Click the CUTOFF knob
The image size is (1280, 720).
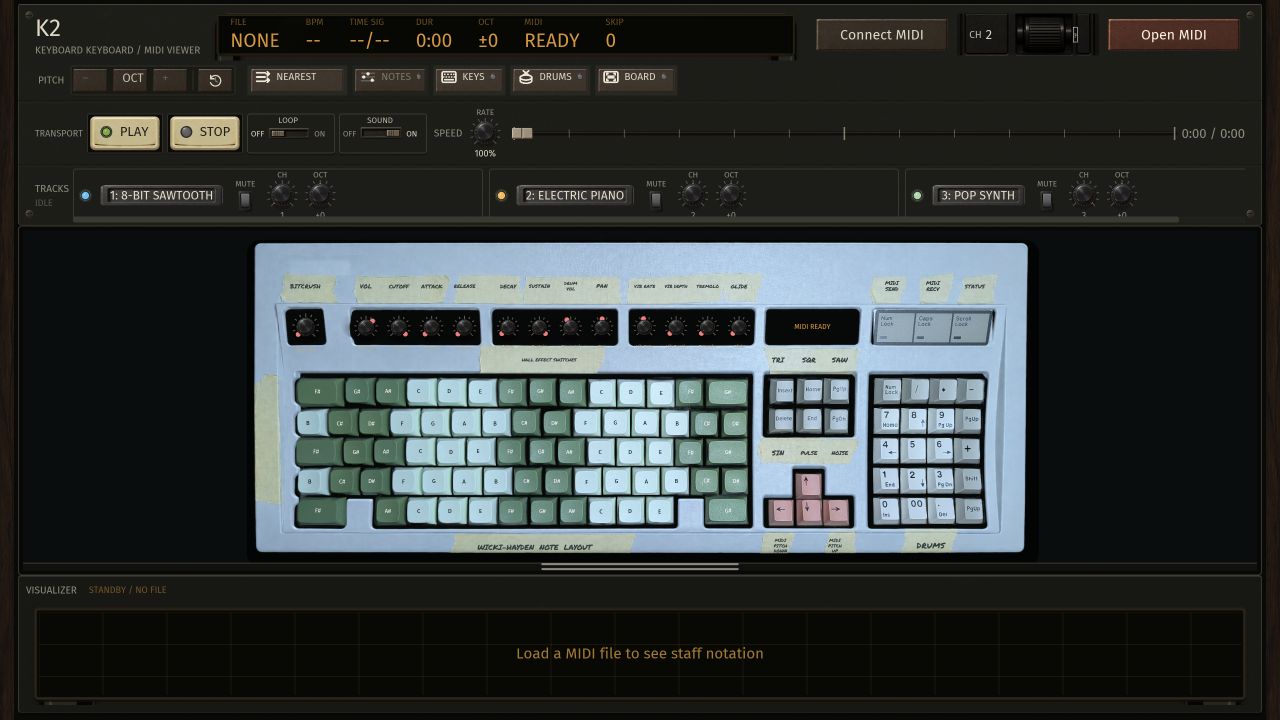tap(399, 326)
